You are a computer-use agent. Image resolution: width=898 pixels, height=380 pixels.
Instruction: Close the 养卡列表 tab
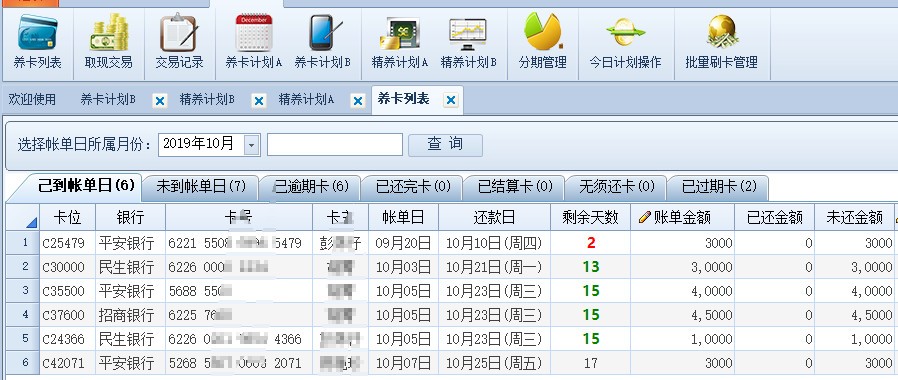[451, 100]
